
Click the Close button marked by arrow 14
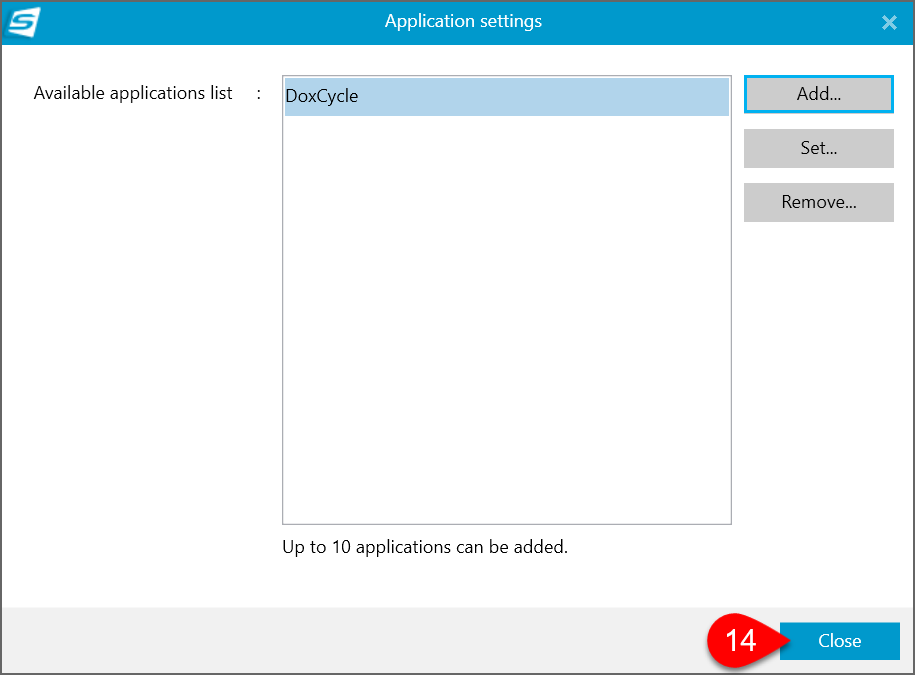pyautogui.click(x=839, y=641)
